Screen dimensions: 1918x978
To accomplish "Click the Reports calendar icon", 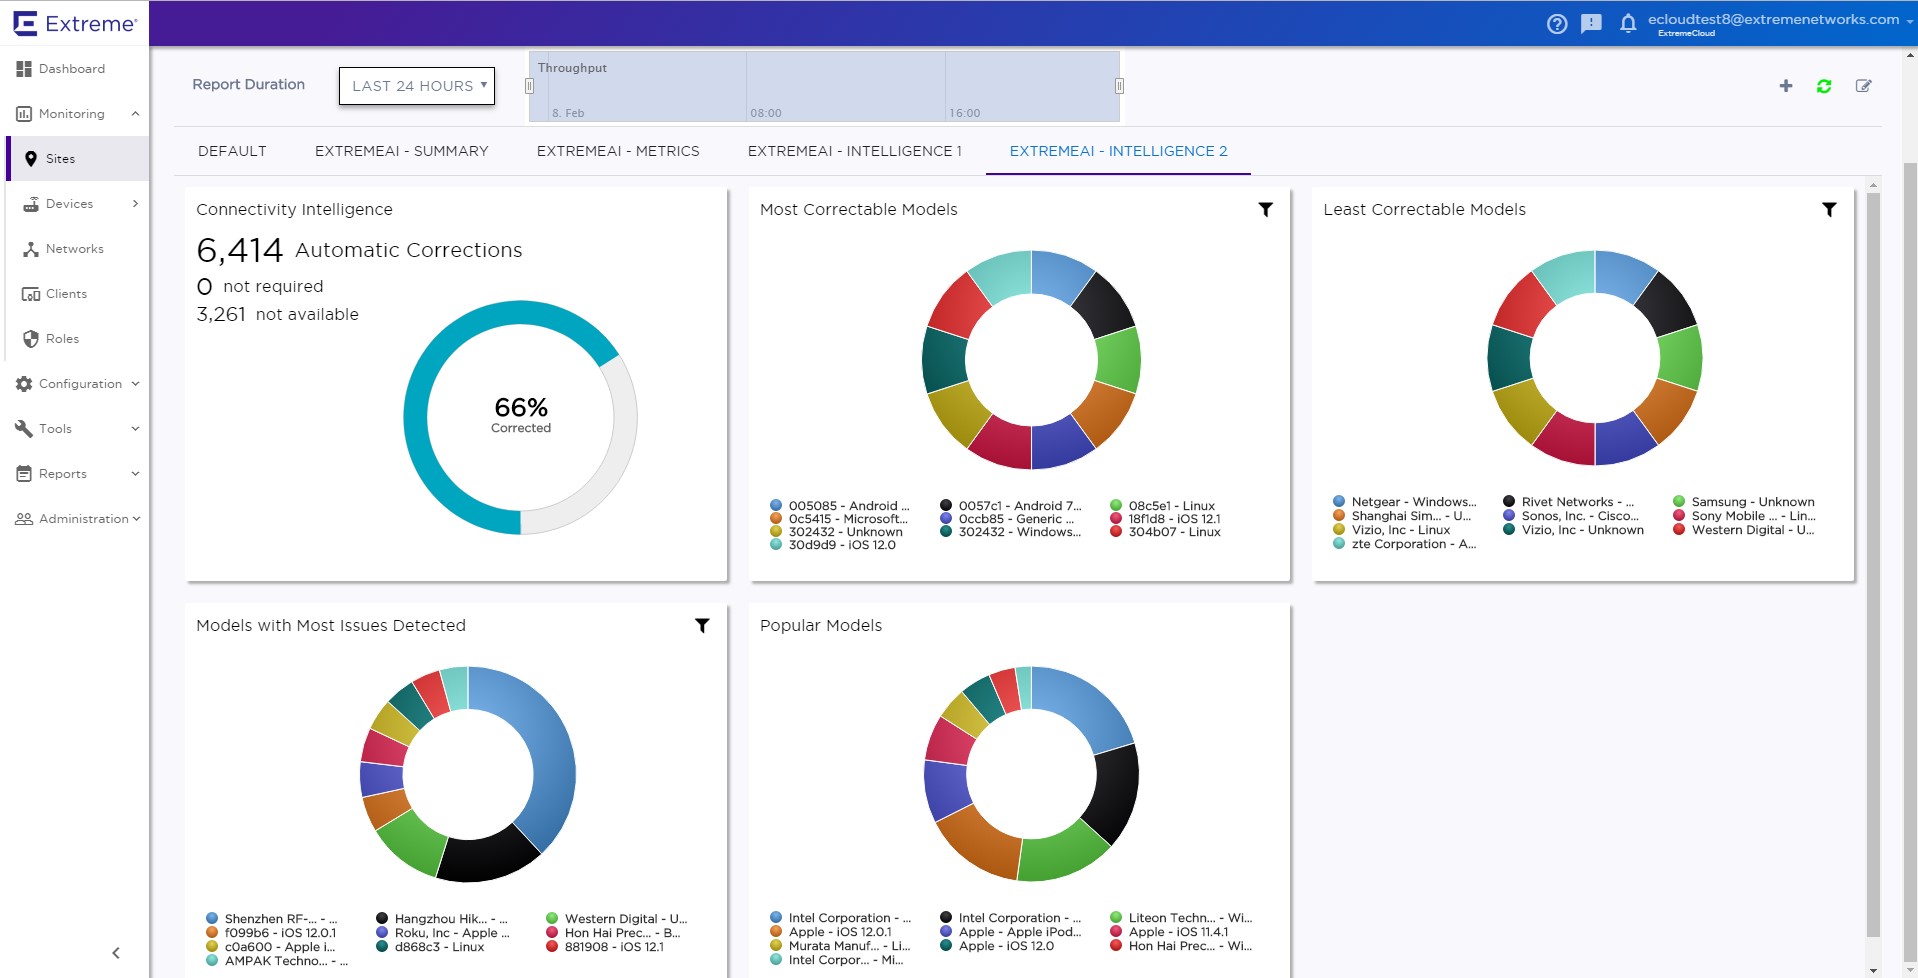I will 24,474.
